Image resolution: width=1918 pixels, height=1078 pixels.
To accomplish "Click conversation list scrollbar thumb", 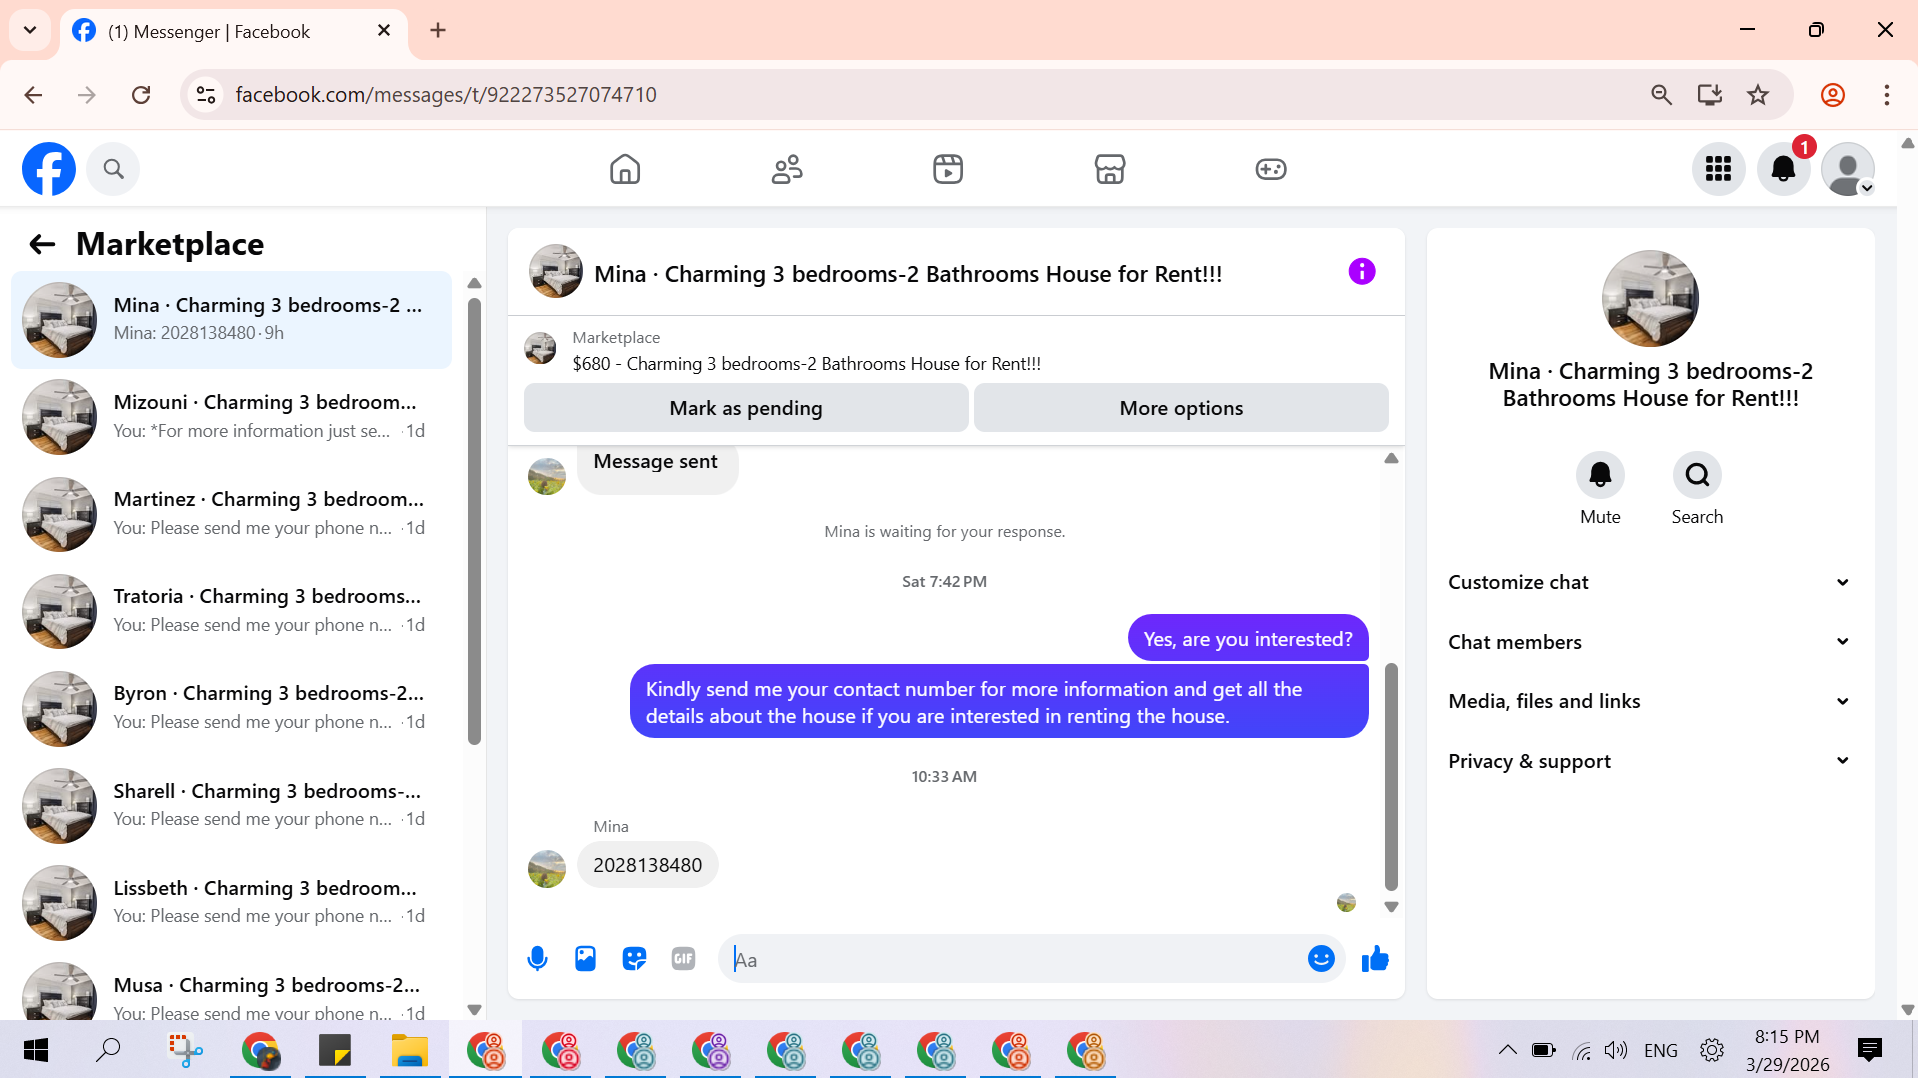I will (475, 520).
